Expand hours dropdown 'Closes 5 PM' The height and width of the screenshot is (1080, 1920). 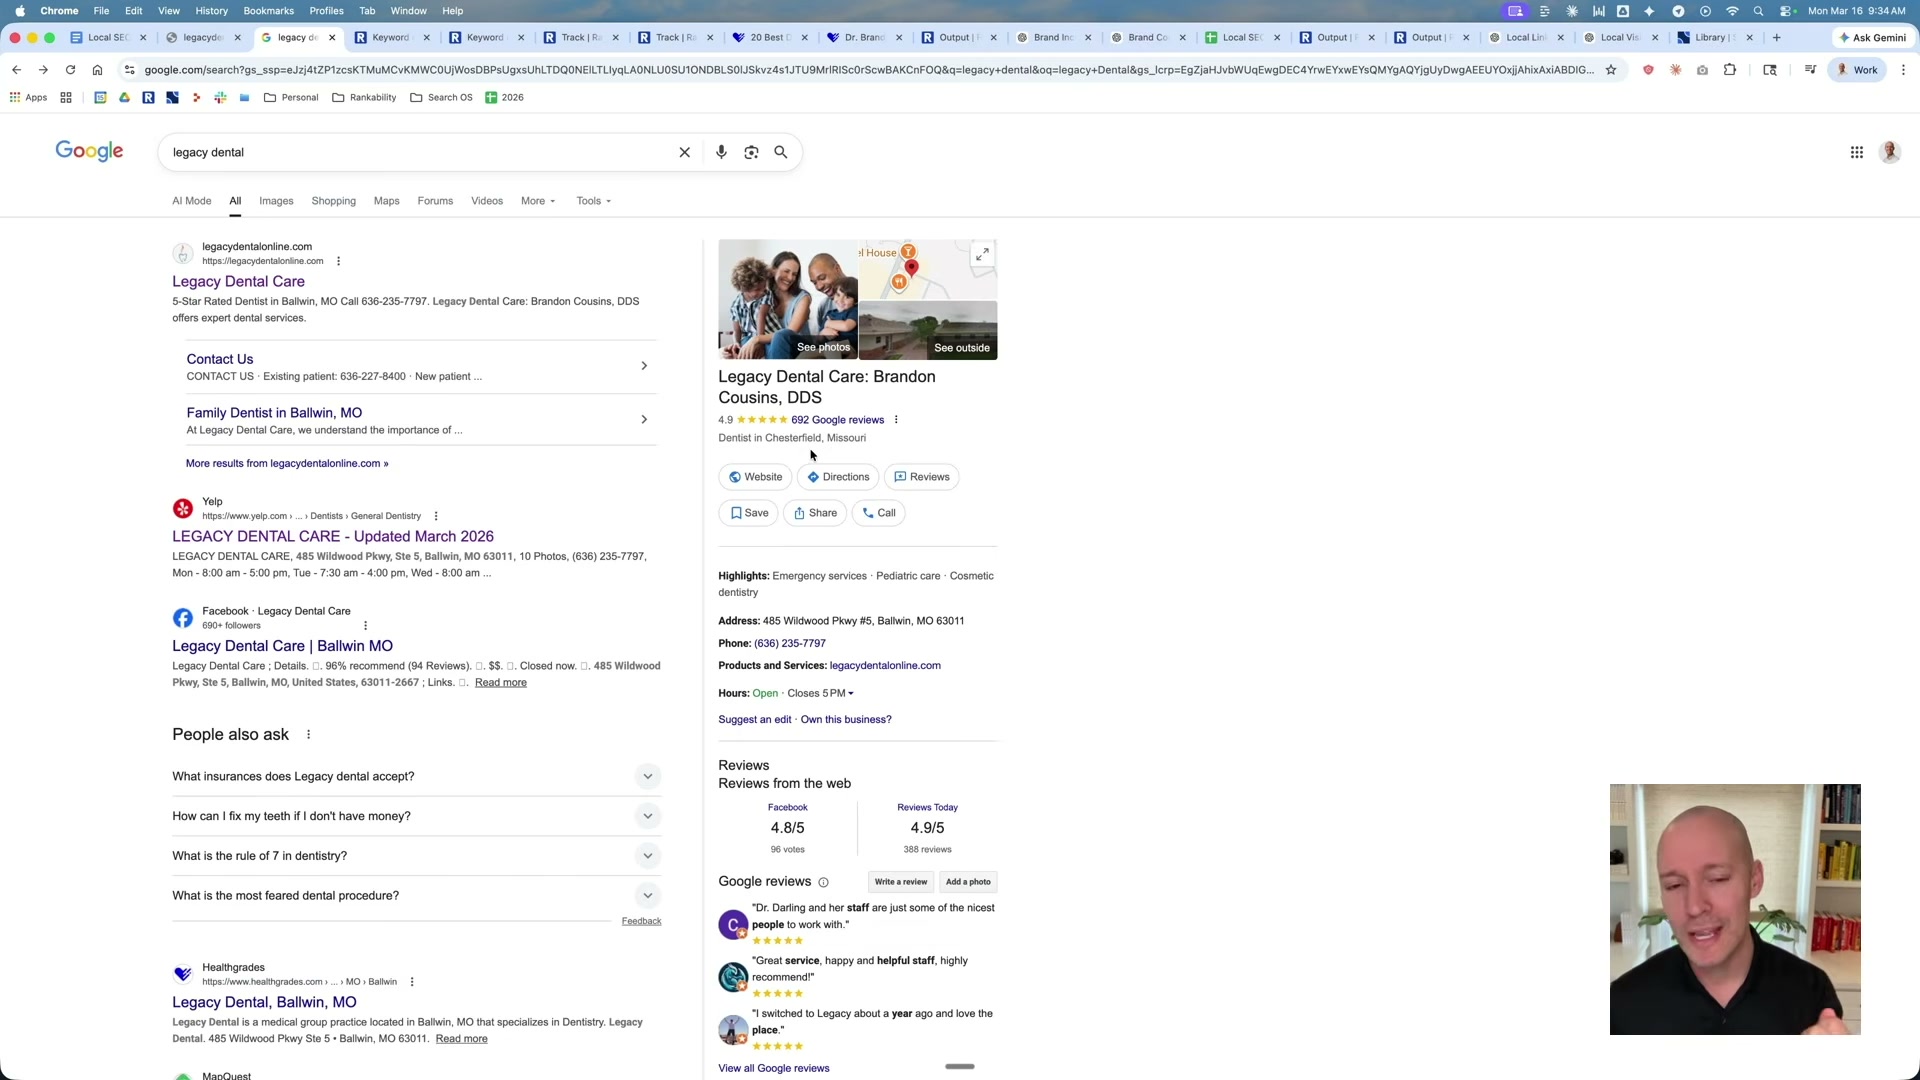[x=820, y=693]
